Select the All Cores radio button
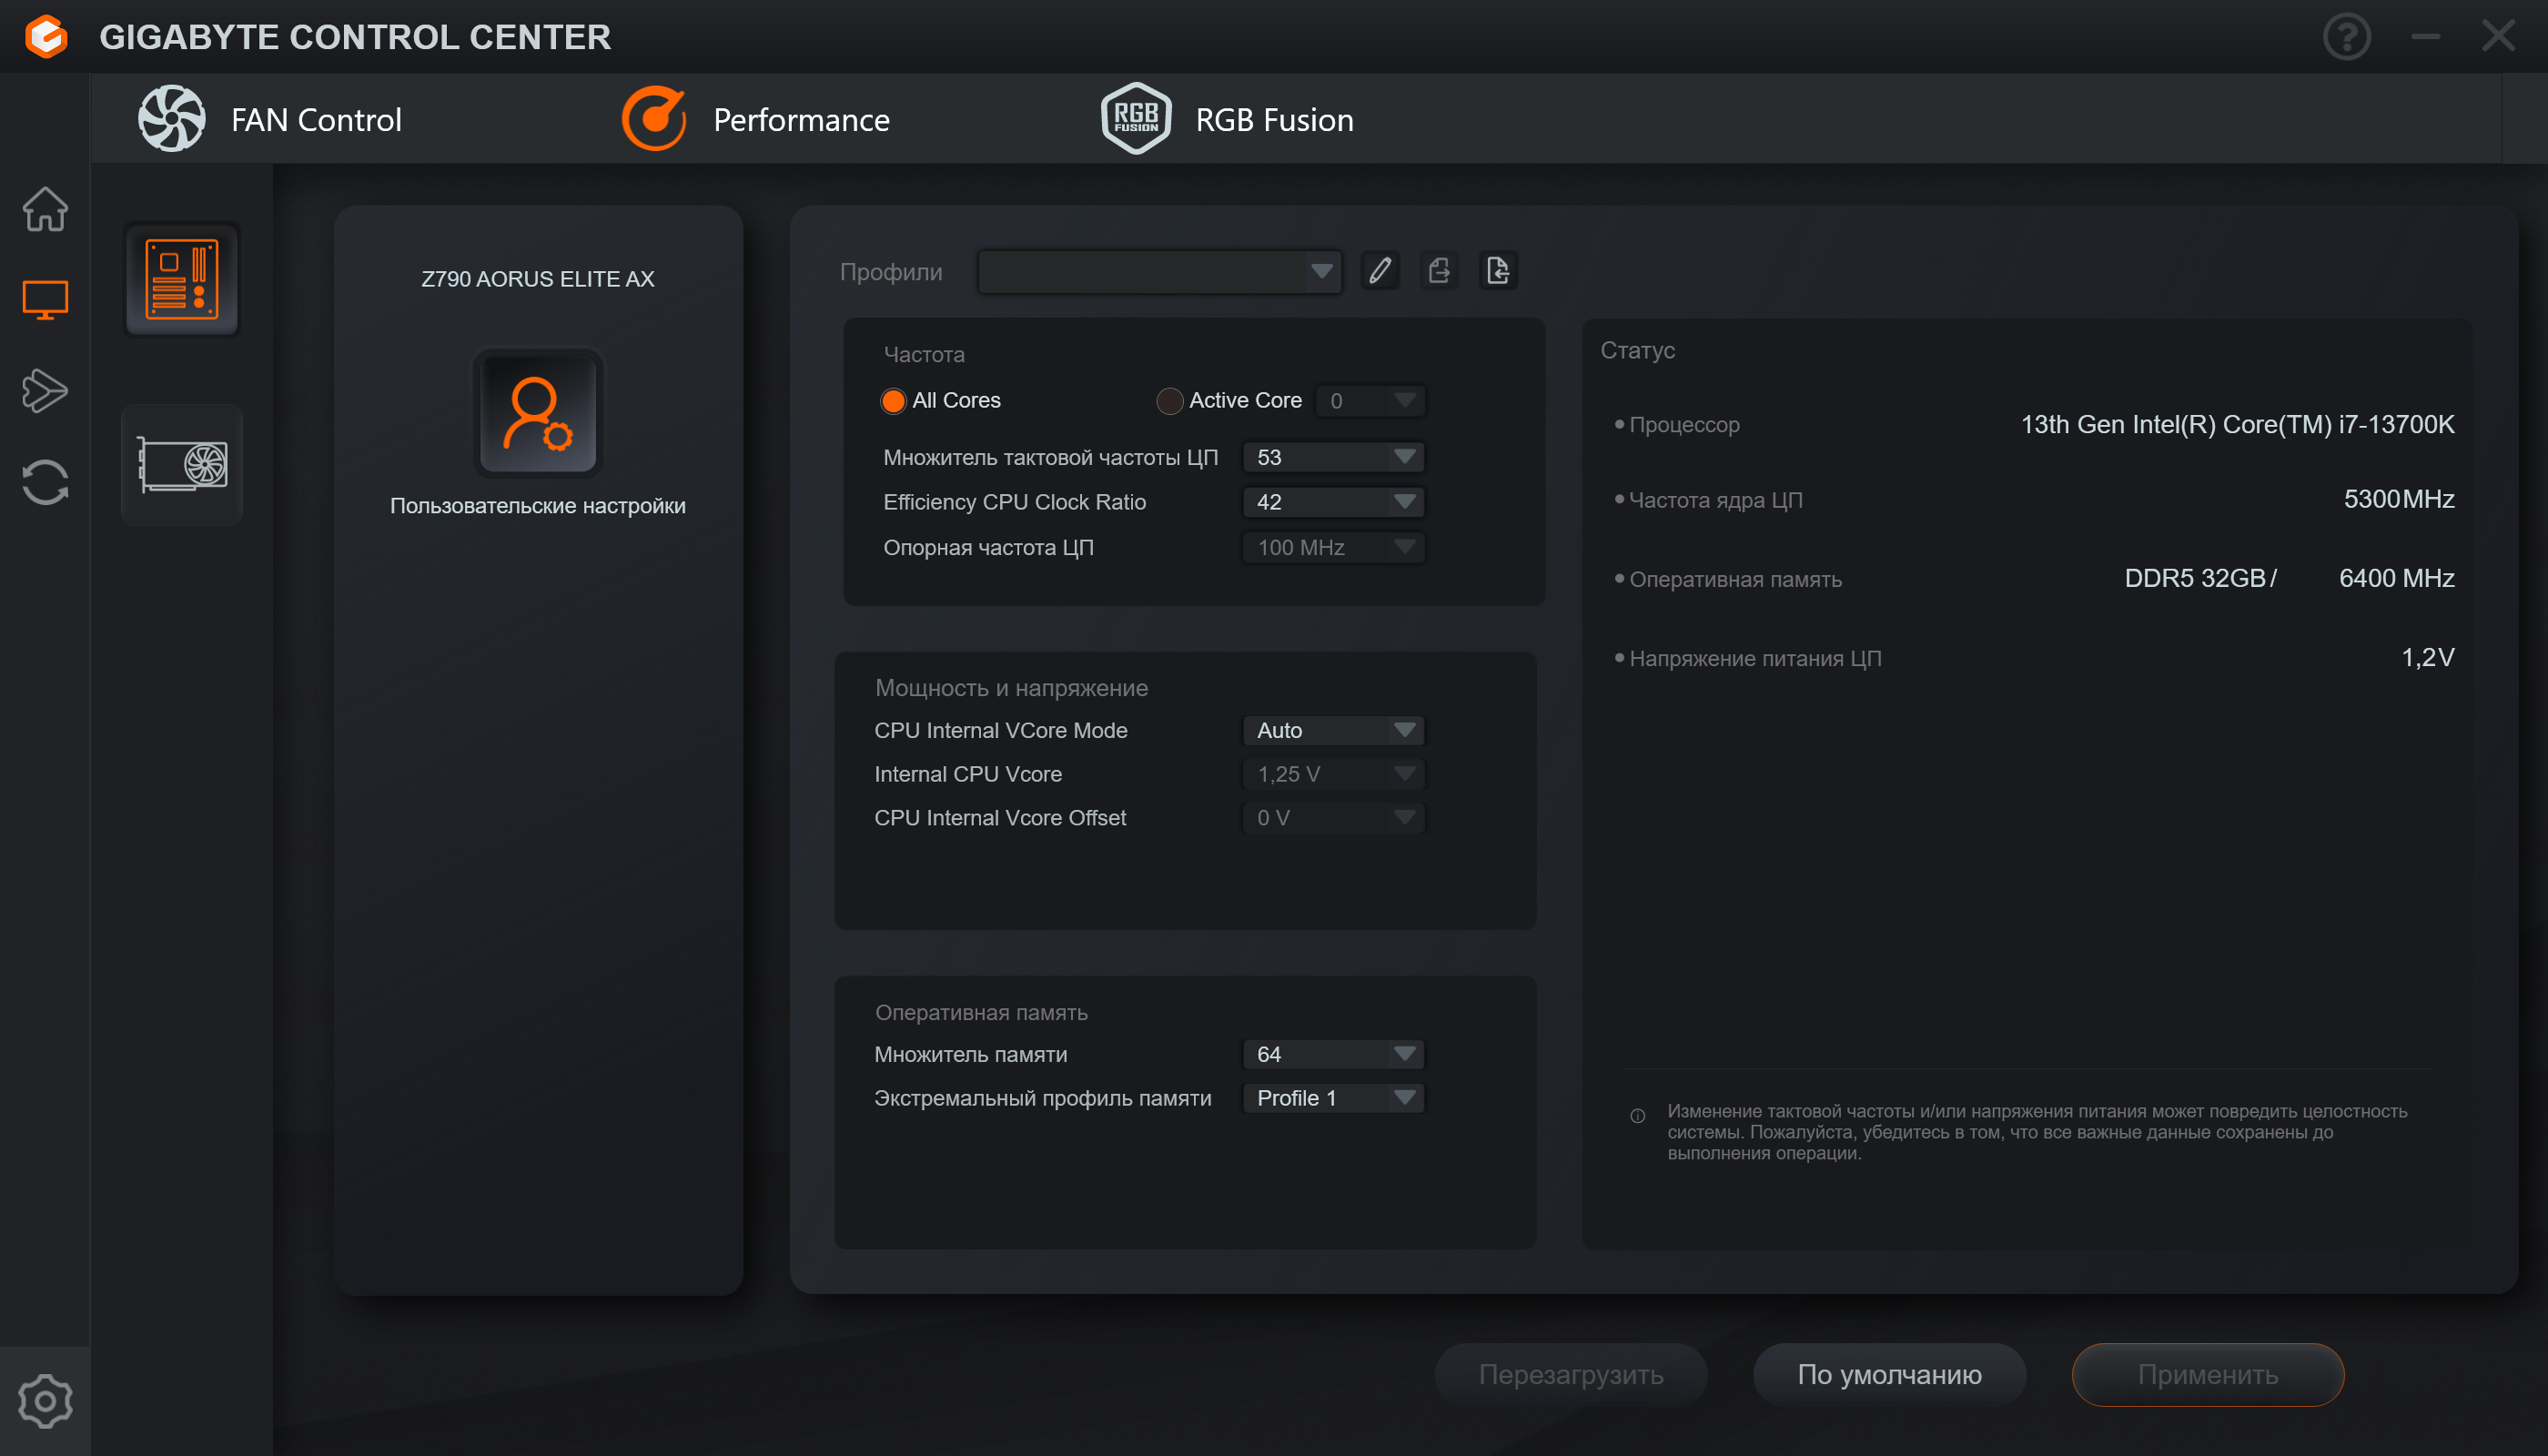2548x1456 pixels. (x=893, y=401)
